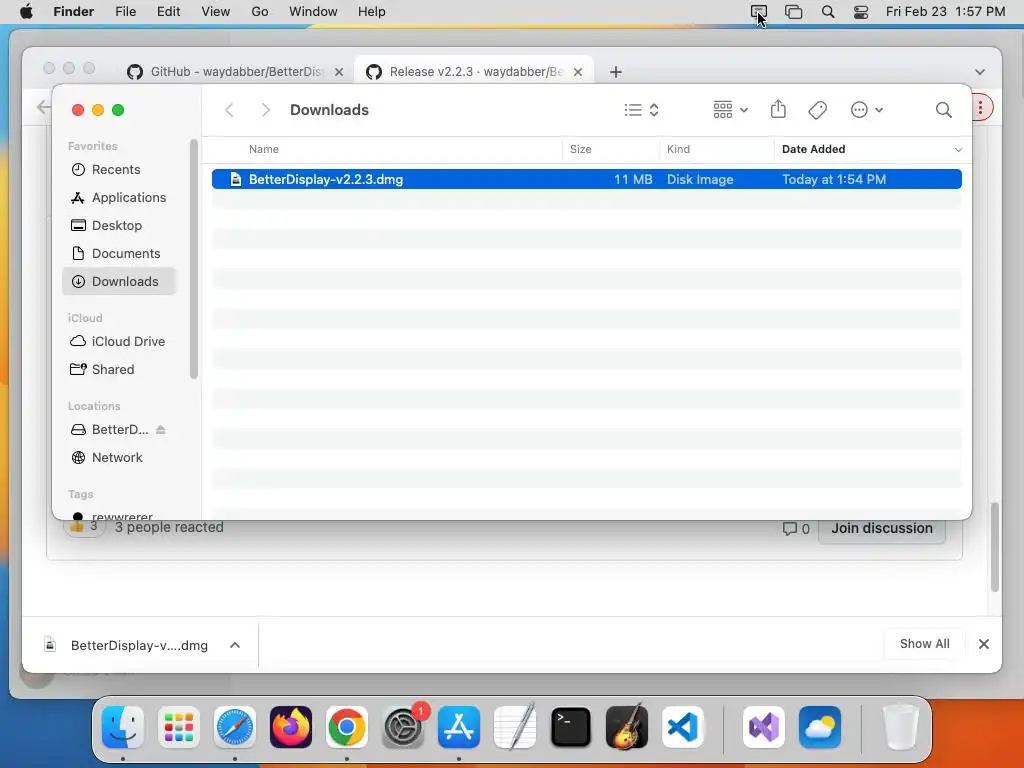Close the Release v2.2.3 tab

click(x=578, y=72)
